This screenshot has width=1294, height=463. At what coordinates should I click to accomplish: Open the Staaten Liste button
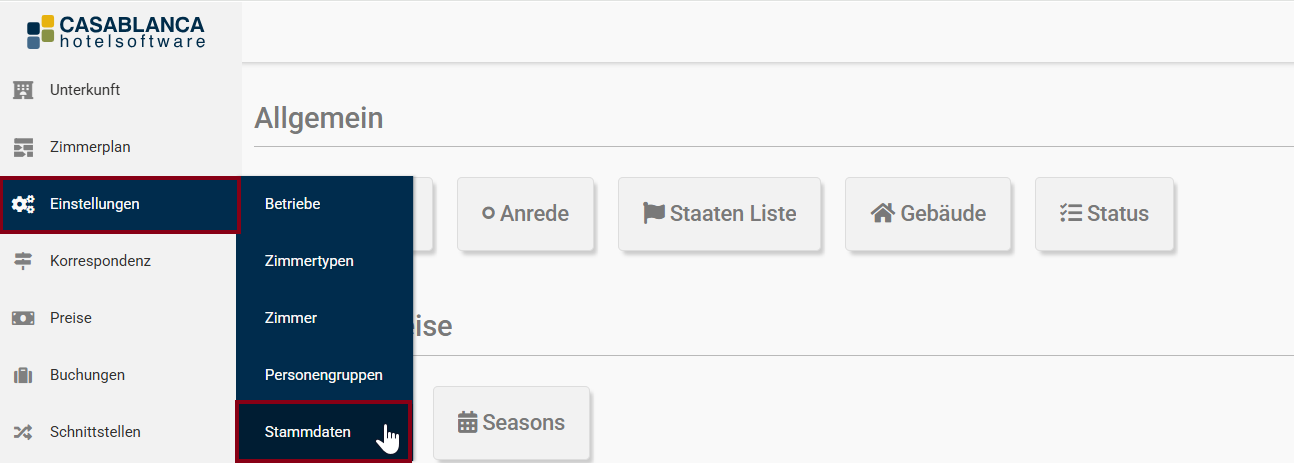tap(720, 214)
